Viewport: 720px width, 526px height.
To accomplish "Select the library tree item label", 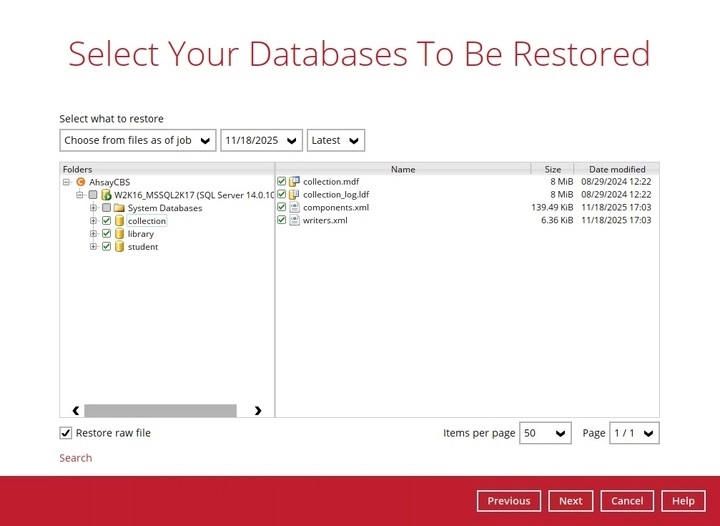I will pos(141,234).
